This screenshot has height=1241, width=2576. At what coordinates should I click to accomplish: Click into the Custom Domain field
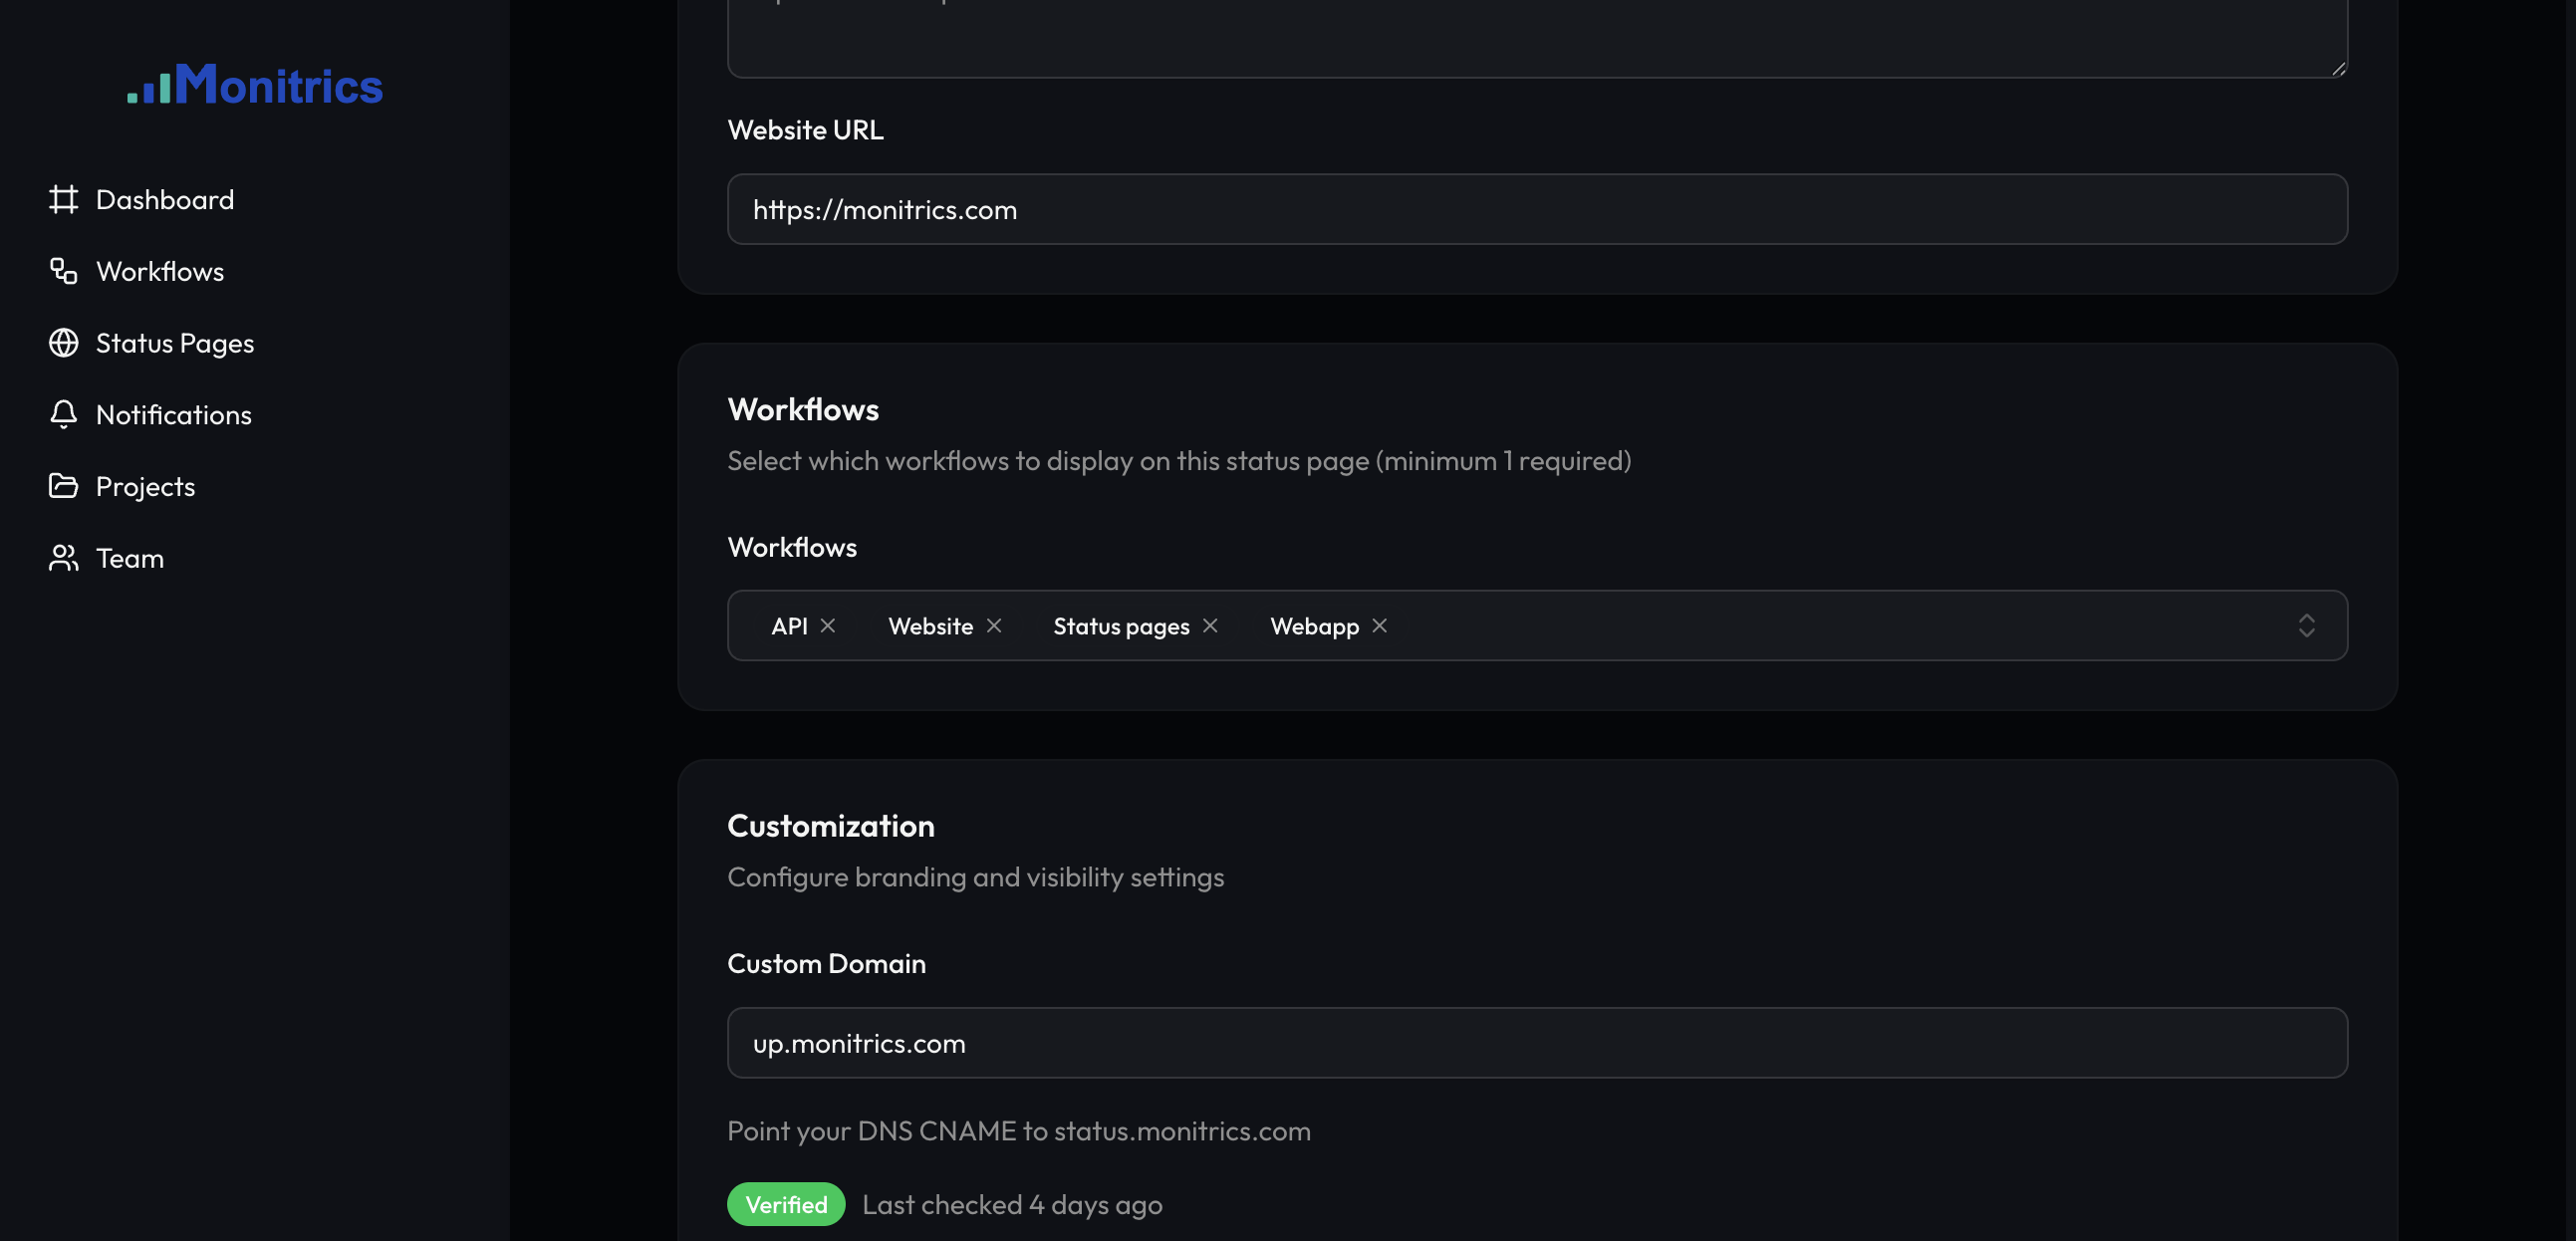(1536, 1042)
